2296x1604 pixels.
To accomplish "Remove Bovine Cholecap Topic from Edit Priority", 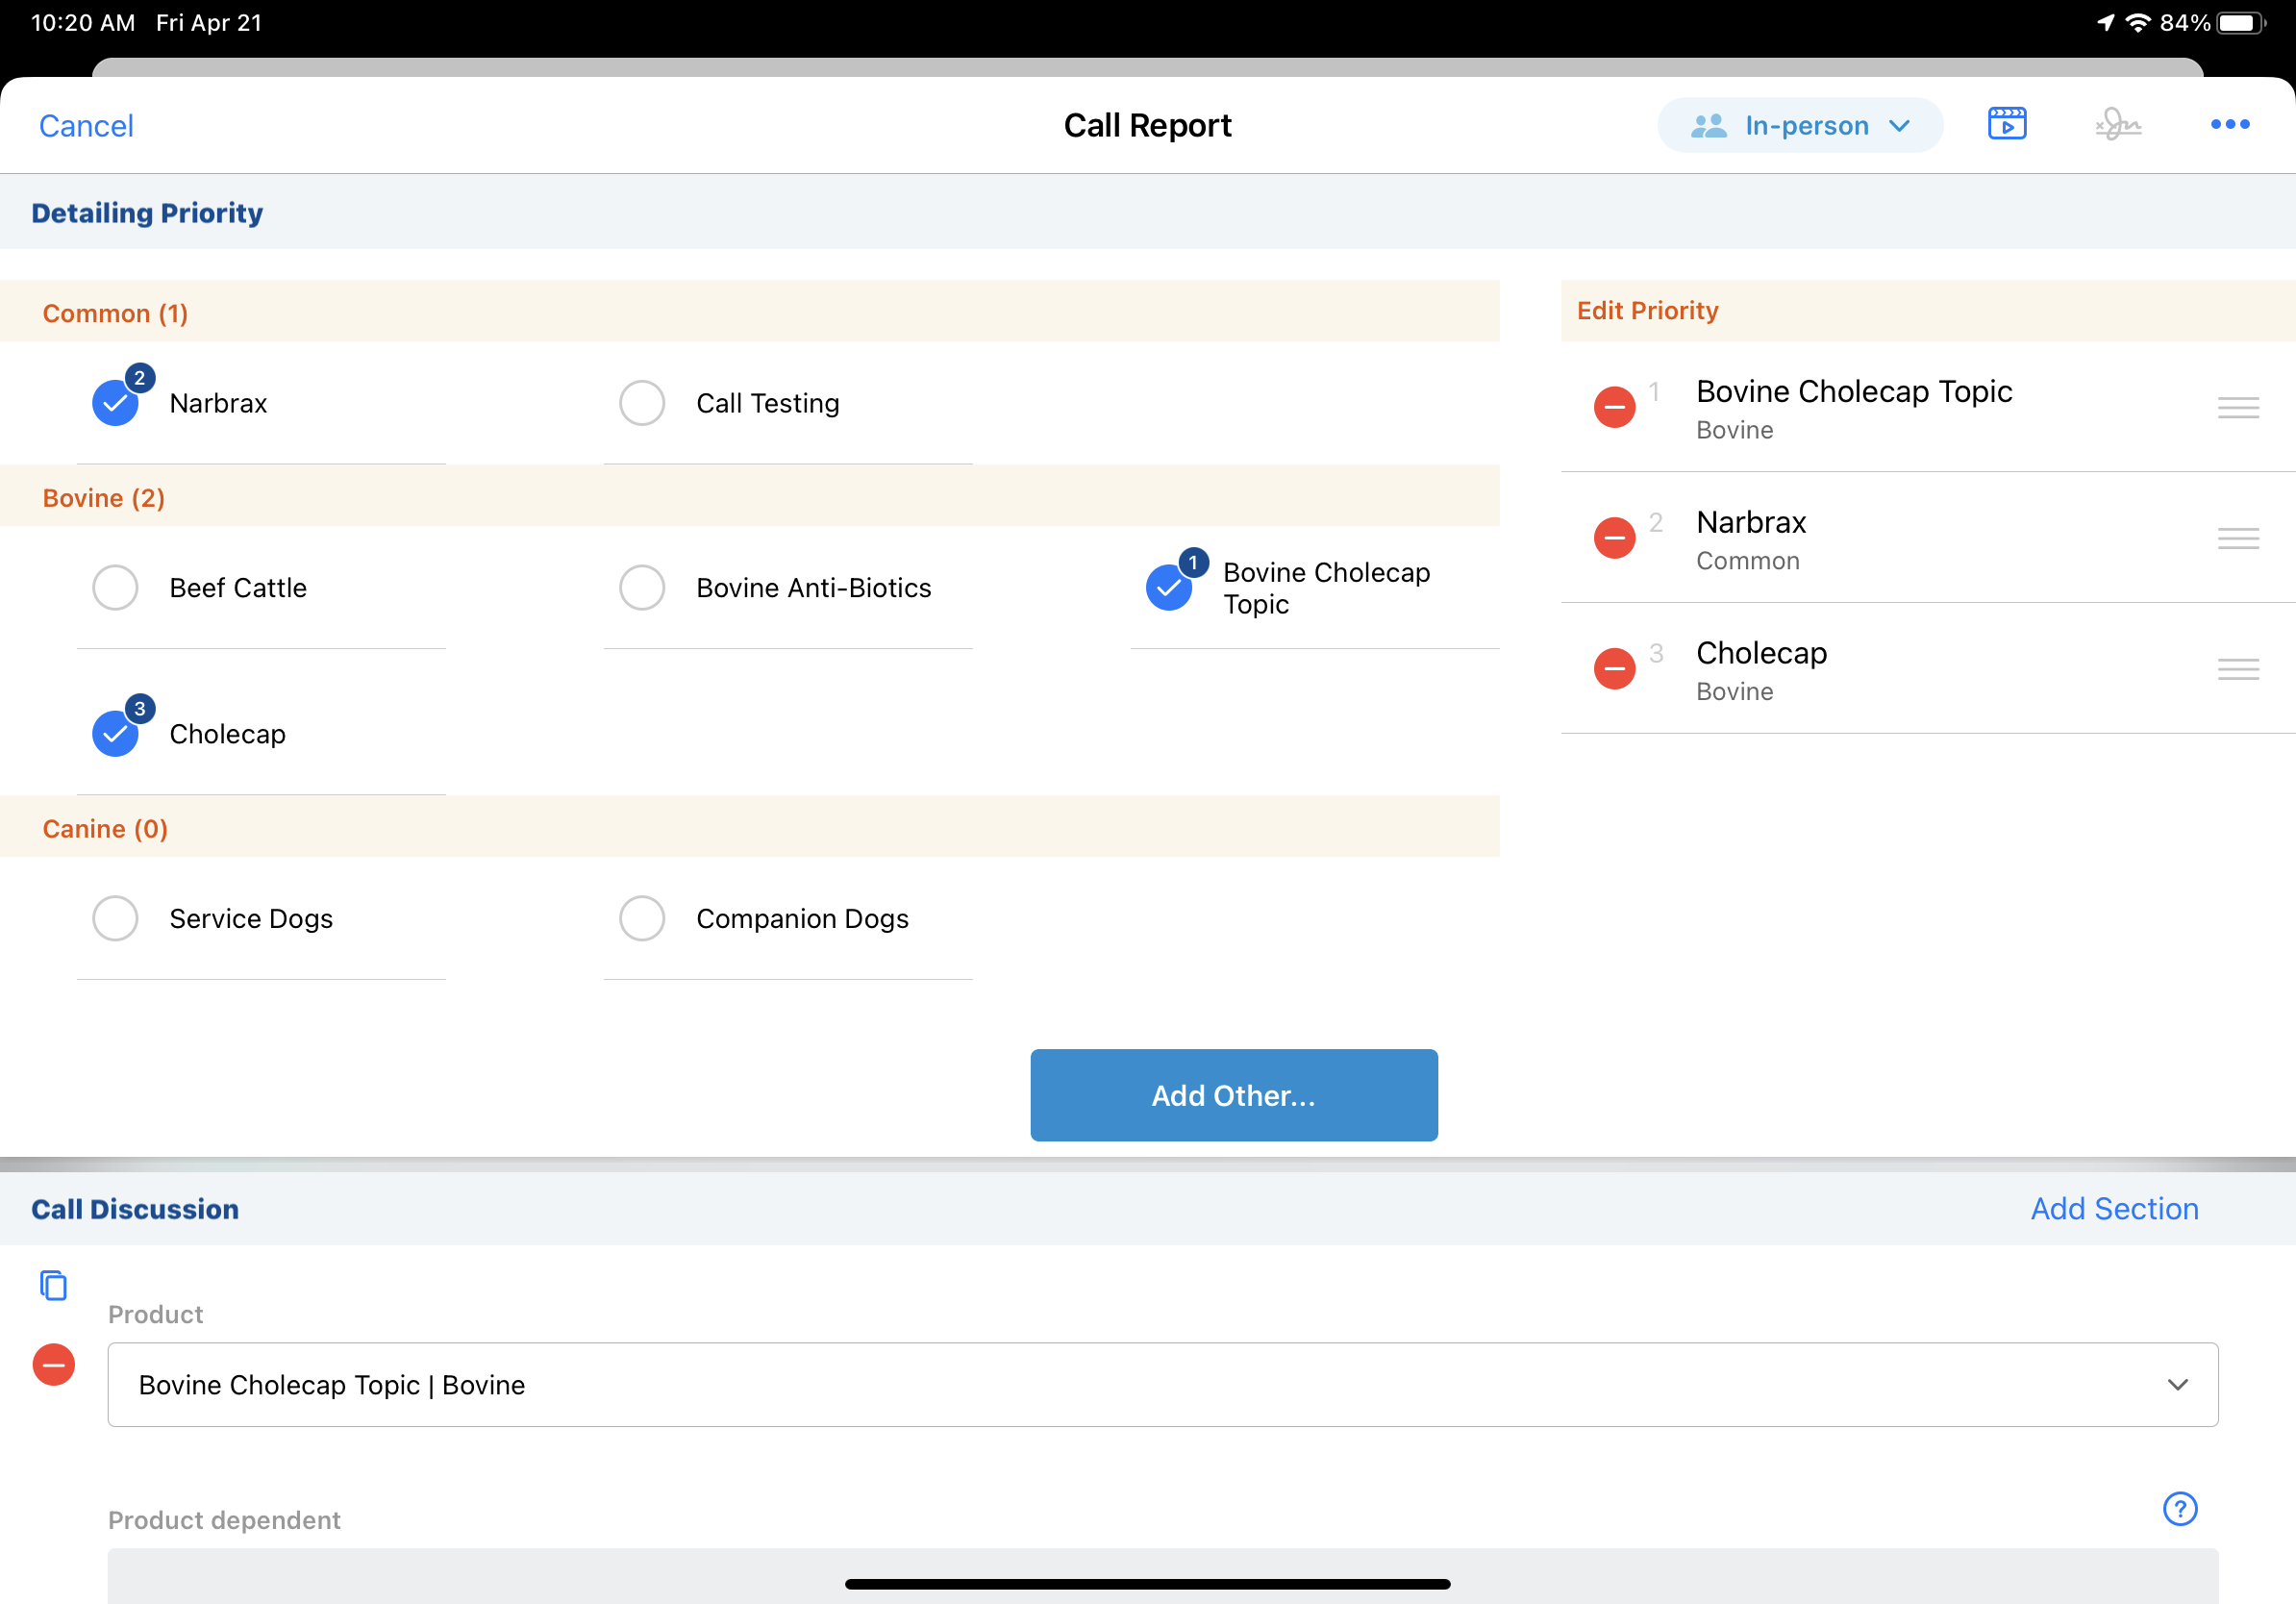I will [x=1613, y=407].
